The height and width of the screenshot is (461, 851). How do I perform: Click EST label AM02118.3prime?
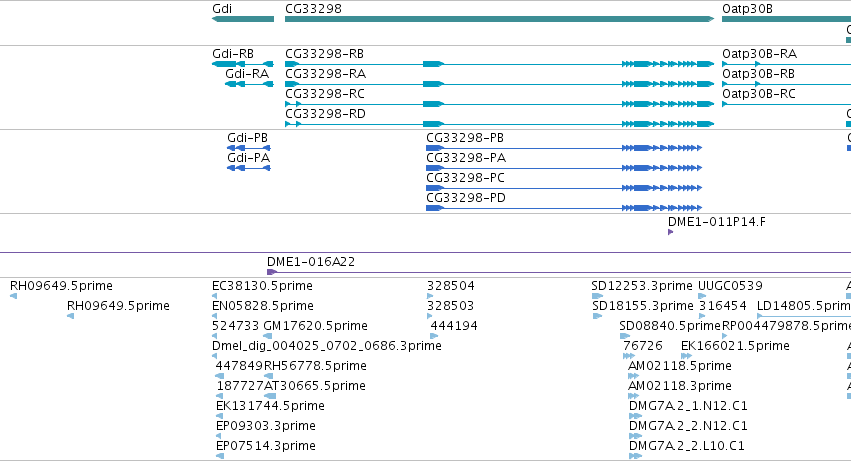pyautogui.click(x=680, y=386)
